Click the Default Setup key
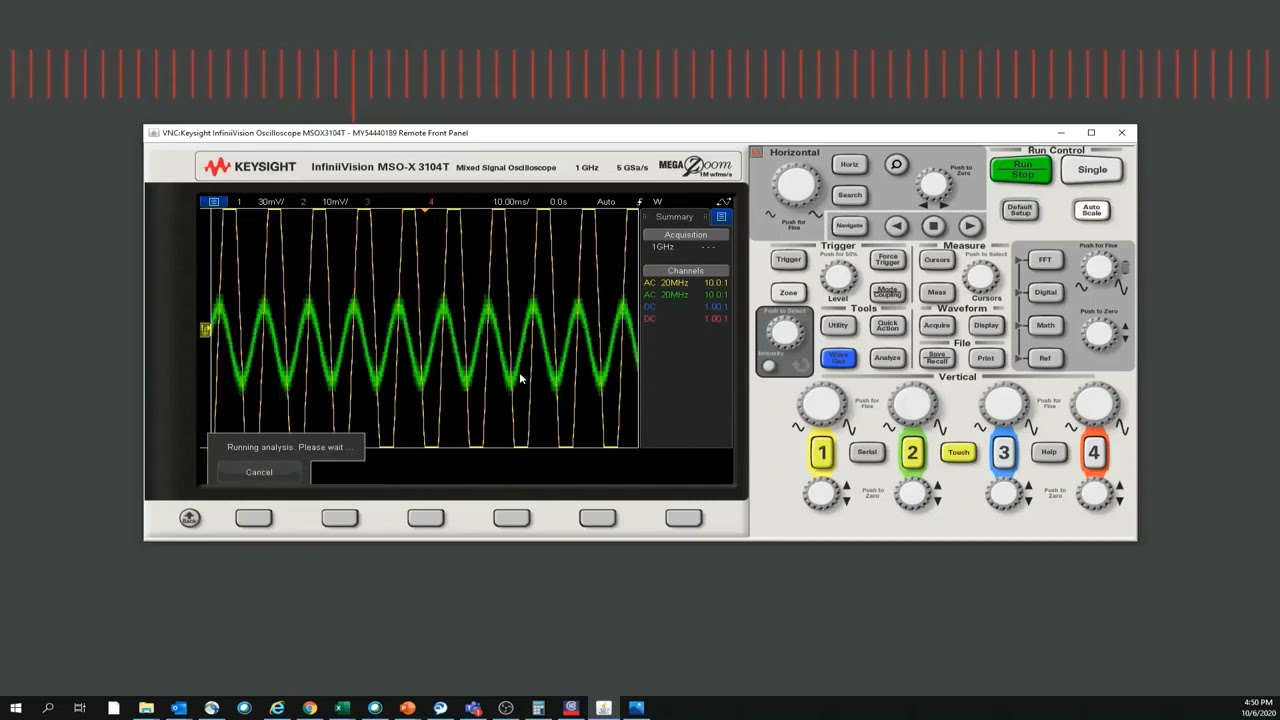 coord(1020,210)
